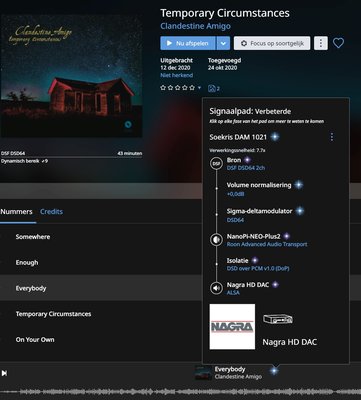Click the Nu afspelen play button
Screen dimensions: 361x400
(188, 43)
